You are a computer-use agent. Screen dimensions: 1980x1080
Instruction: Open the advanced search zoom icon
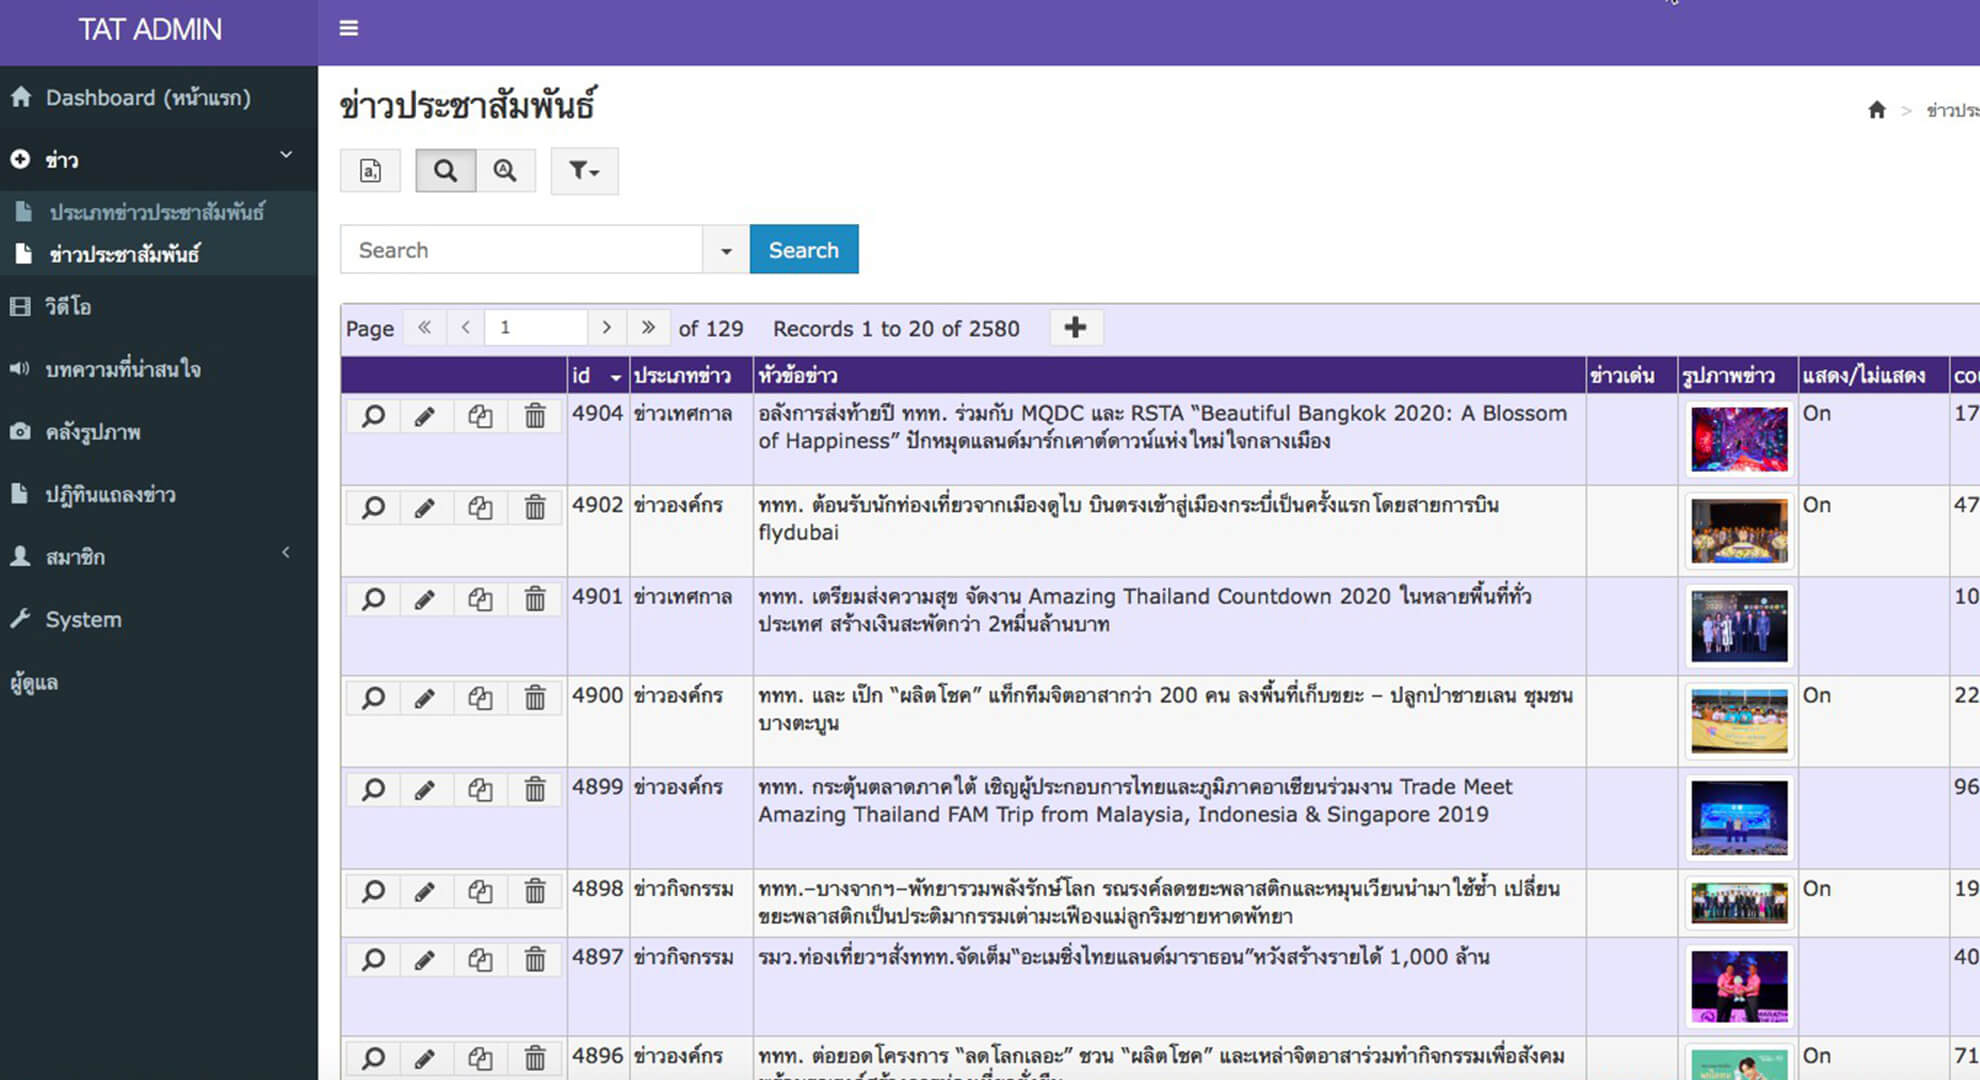[x=505, y=171]
